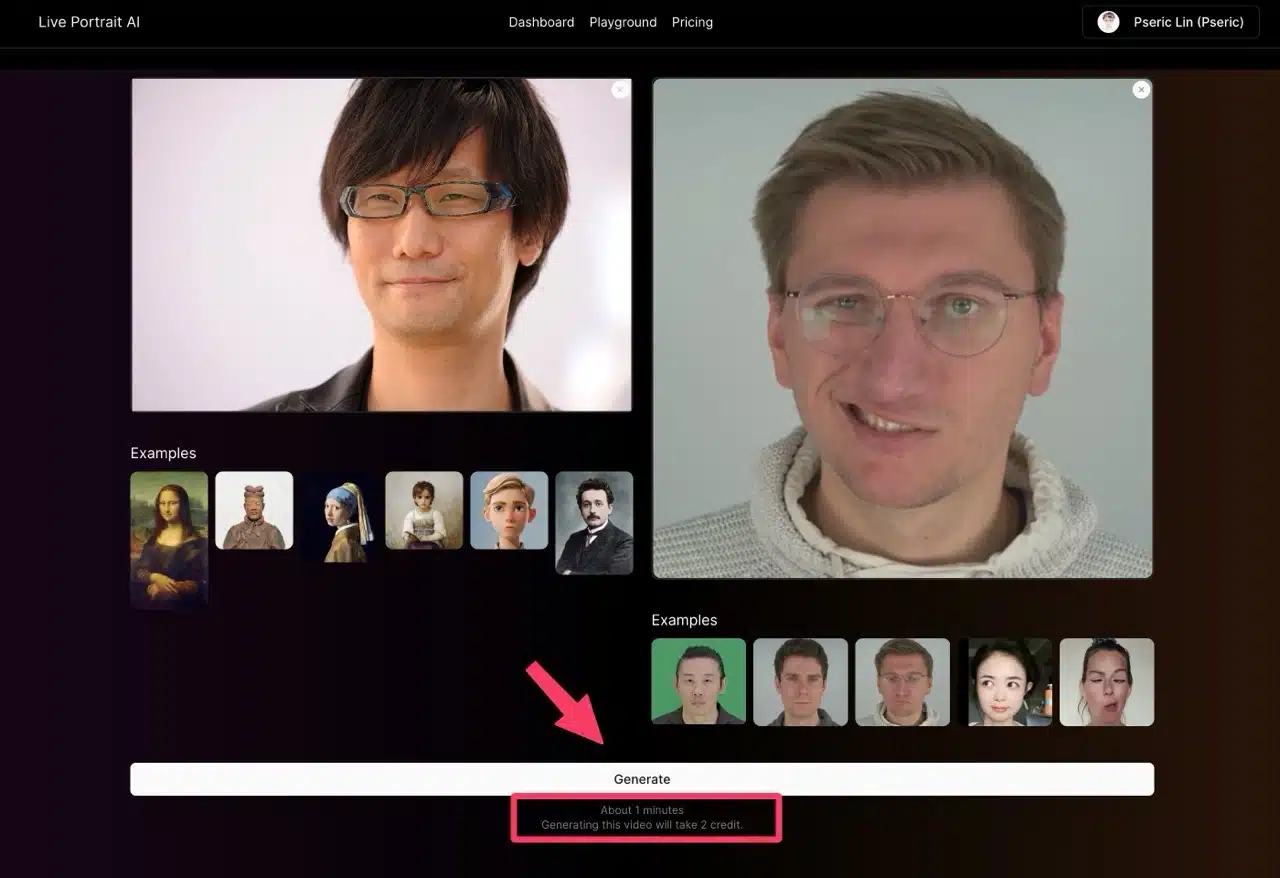The image size is (1280, 878).
Task: Select the black-and-white mustached man example
Action: (594, 523)
